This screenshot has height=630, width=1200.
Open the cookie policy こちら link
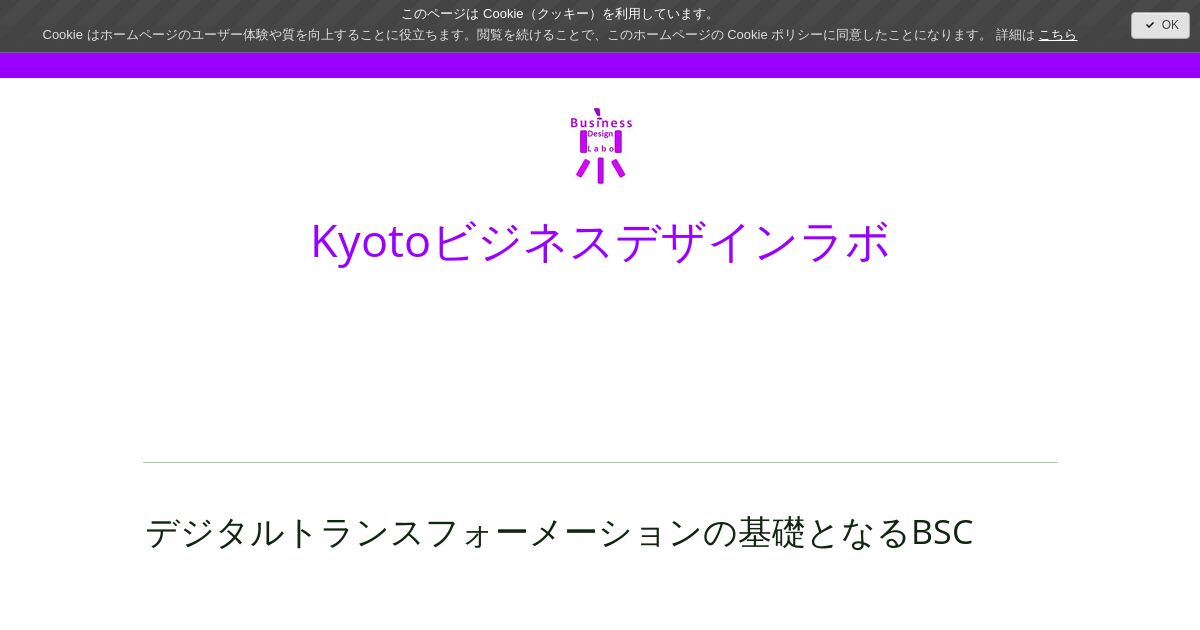[1057, 35]
